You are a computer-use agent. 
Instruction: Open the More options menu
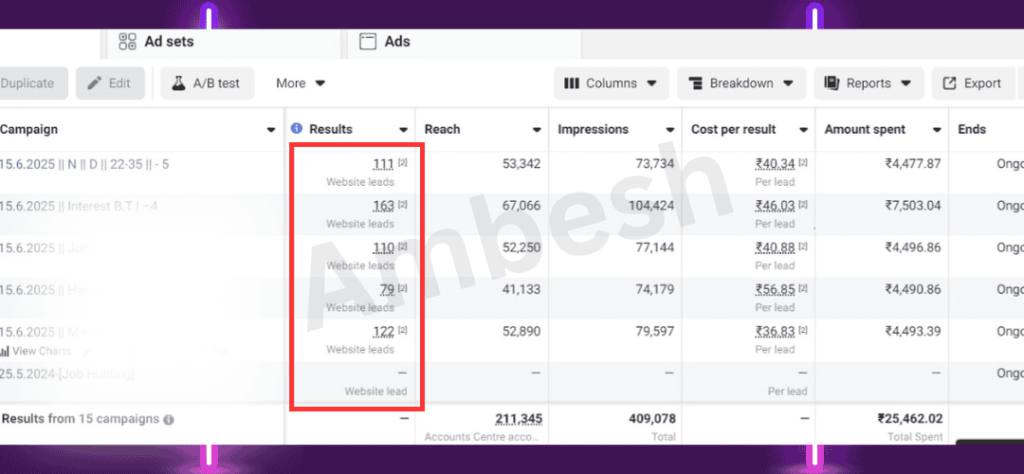click(301, 83)
